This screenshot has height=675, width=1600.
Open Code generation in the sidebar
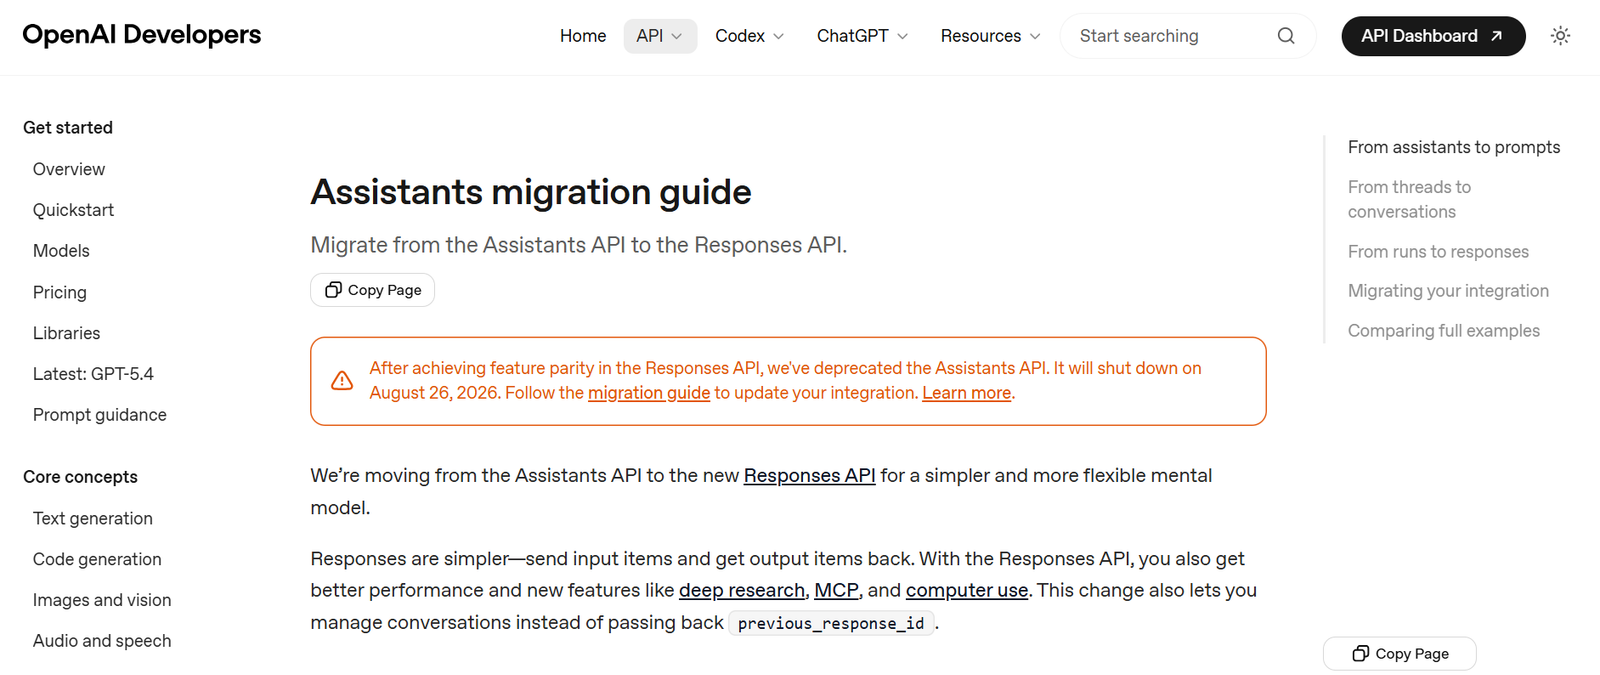coord(97,559)
